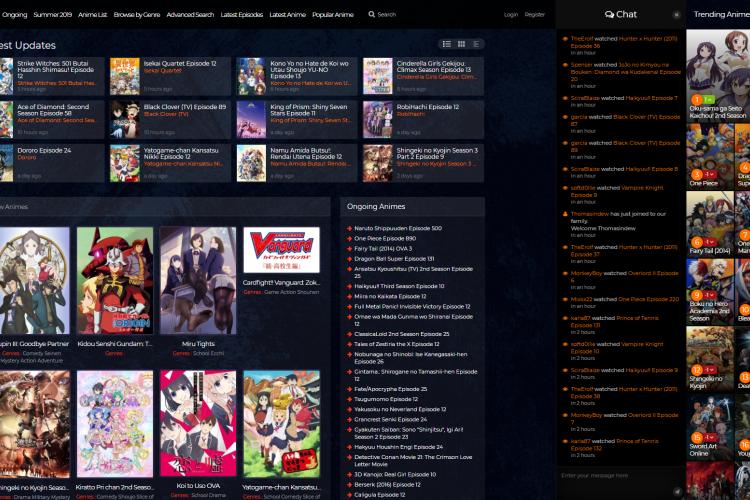Open King of Prism Shiny Seven Stars Episode 11
750x500 pixels.
[x=309, y=110]
